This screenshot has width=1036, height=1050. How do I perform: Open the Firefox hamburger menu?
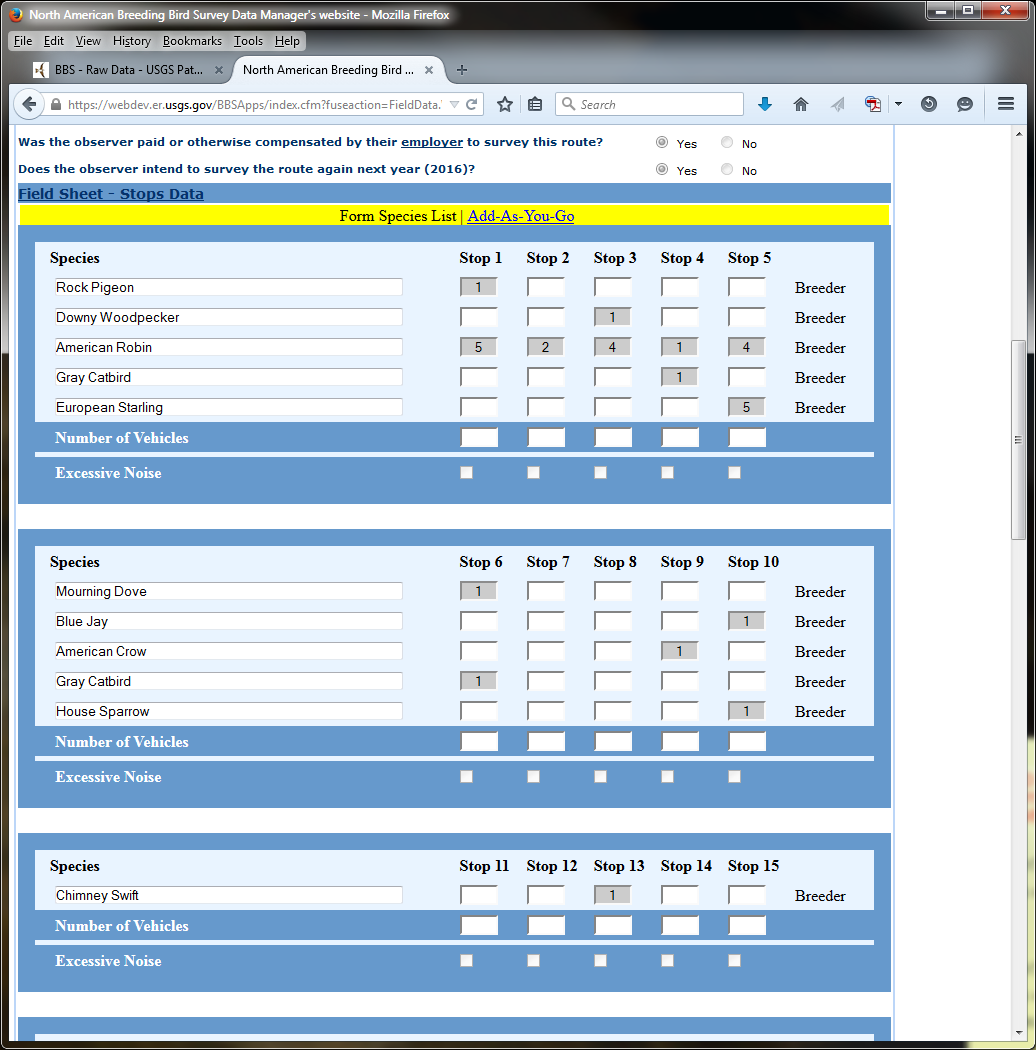pyautogui.click(x=1006, y=104)
